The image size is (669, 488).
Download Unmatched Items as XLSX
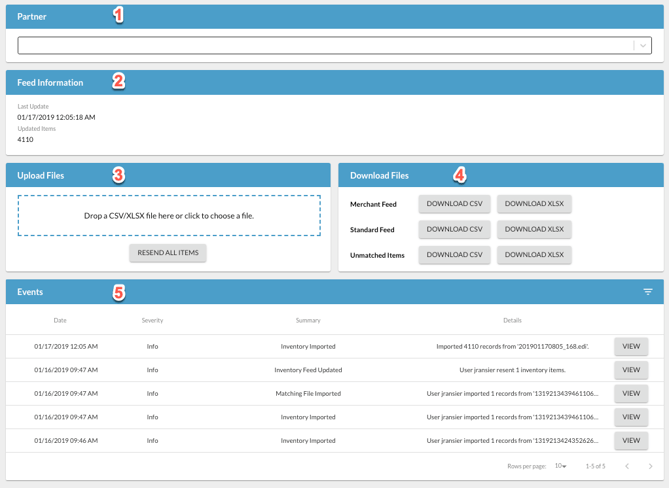click(534, 255)
